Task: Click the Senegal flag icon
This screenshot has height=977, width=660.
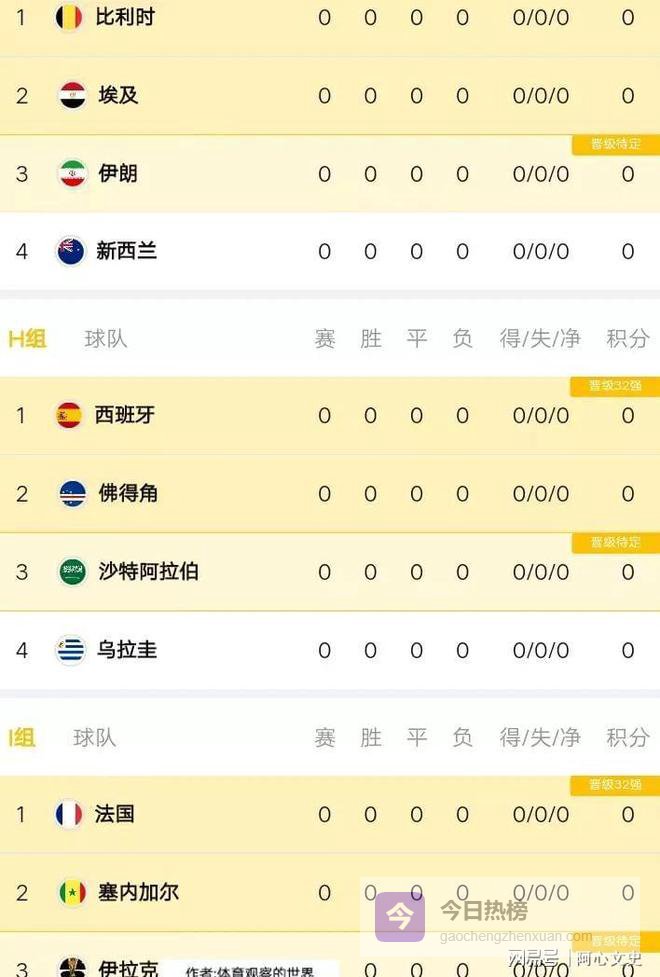Action: (x=72, y=892)
